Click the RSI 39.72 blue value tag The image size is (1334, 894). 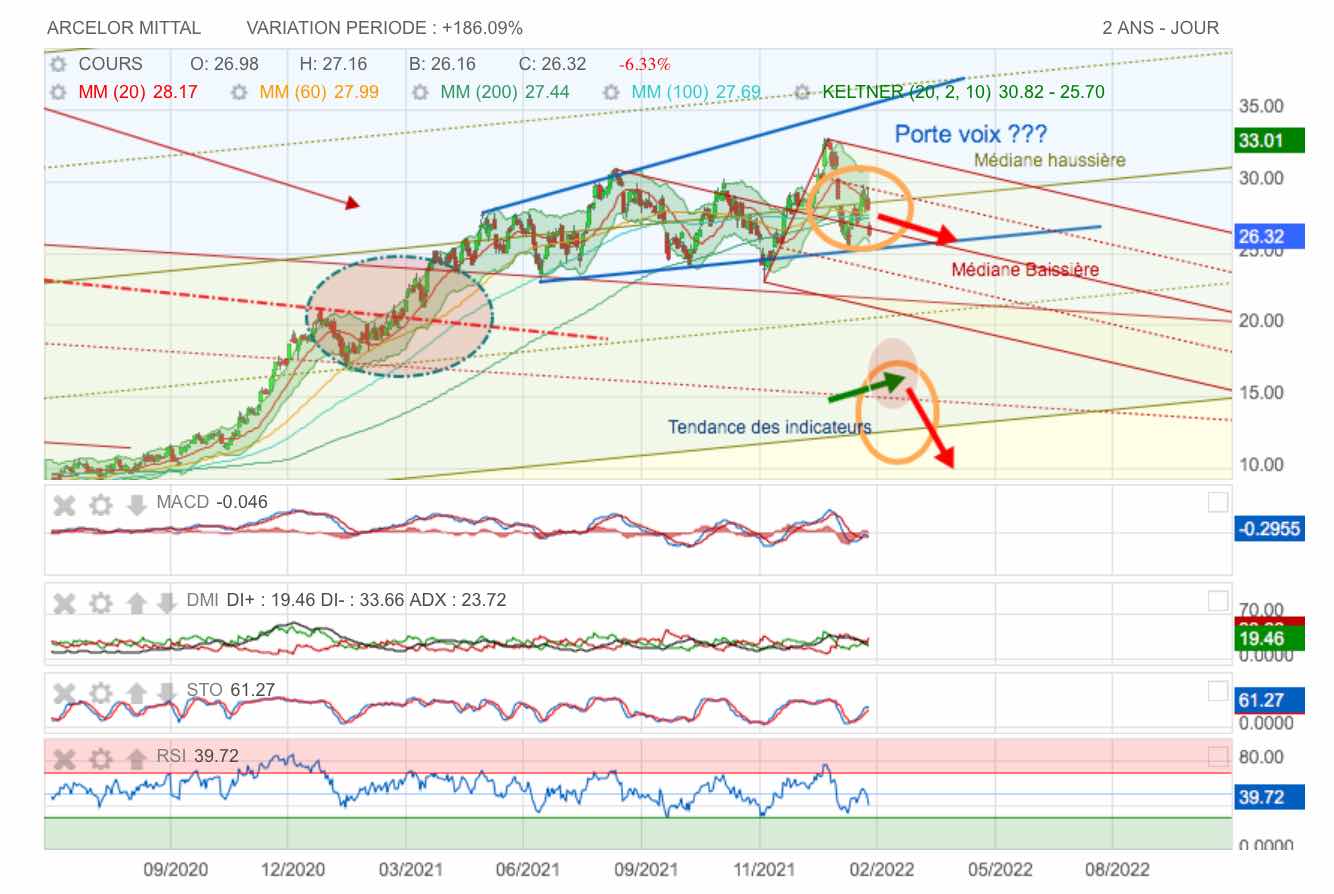point(1270,797)
